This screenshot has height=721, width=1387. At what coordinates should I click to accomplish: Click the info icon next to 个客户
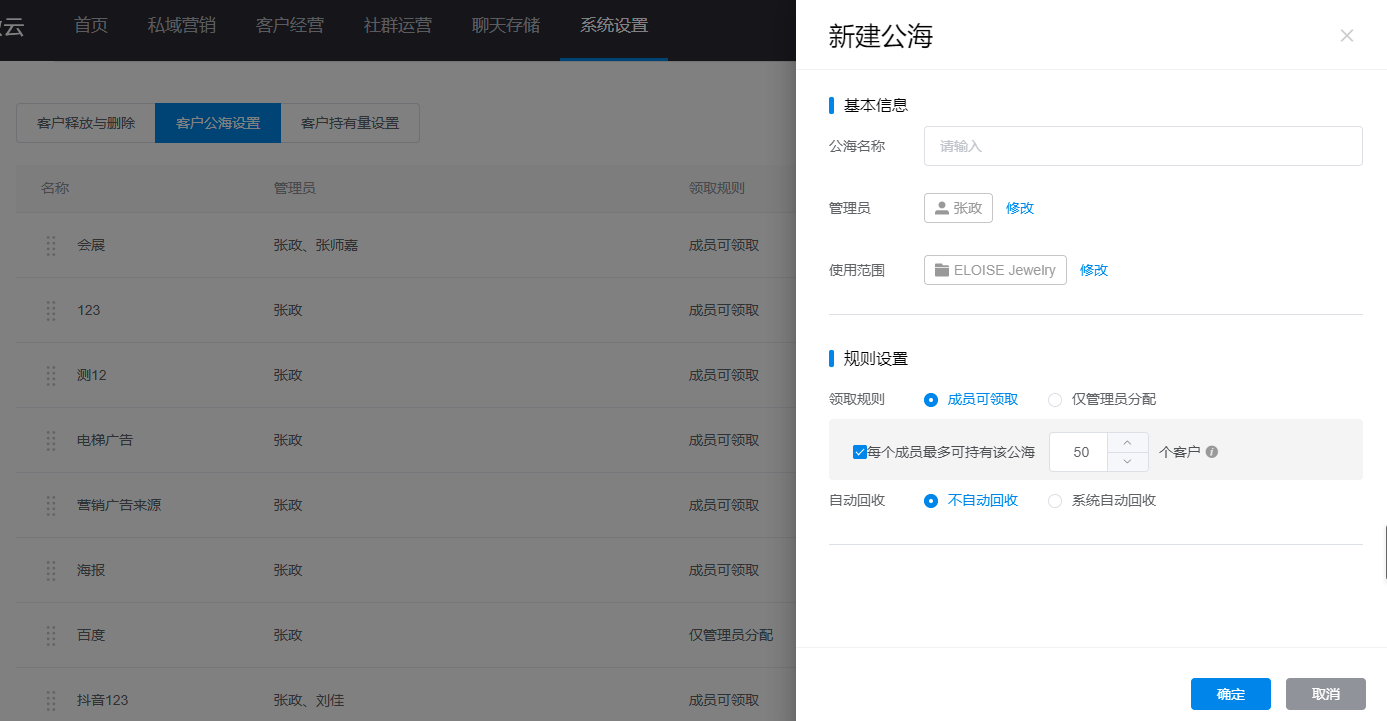(x=1212, y=452)
